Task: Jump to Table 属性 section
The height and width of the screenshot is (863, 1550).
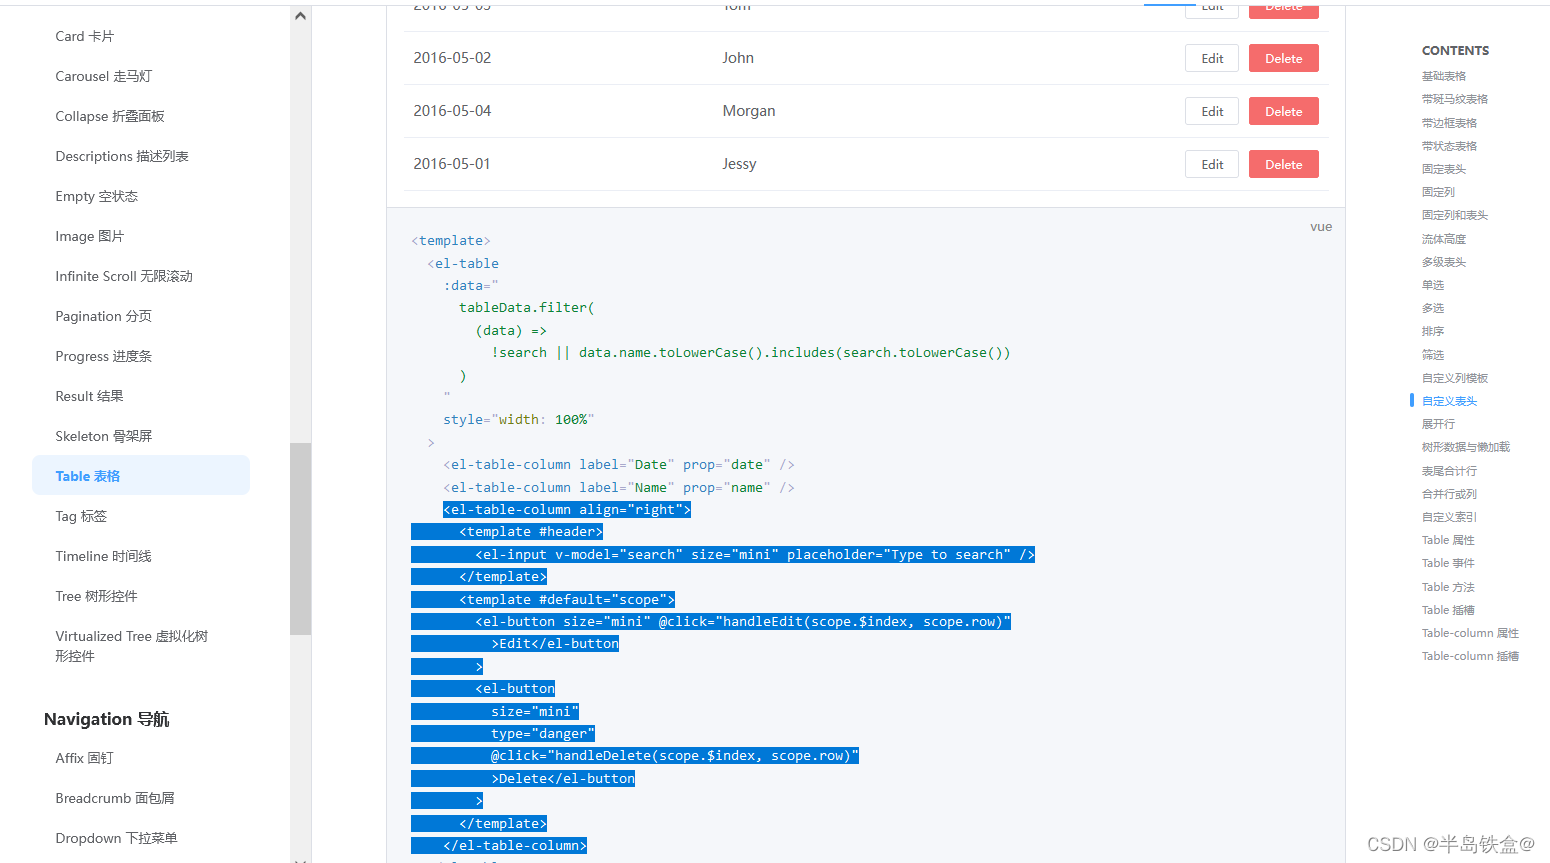Action: pos(1448,540)
